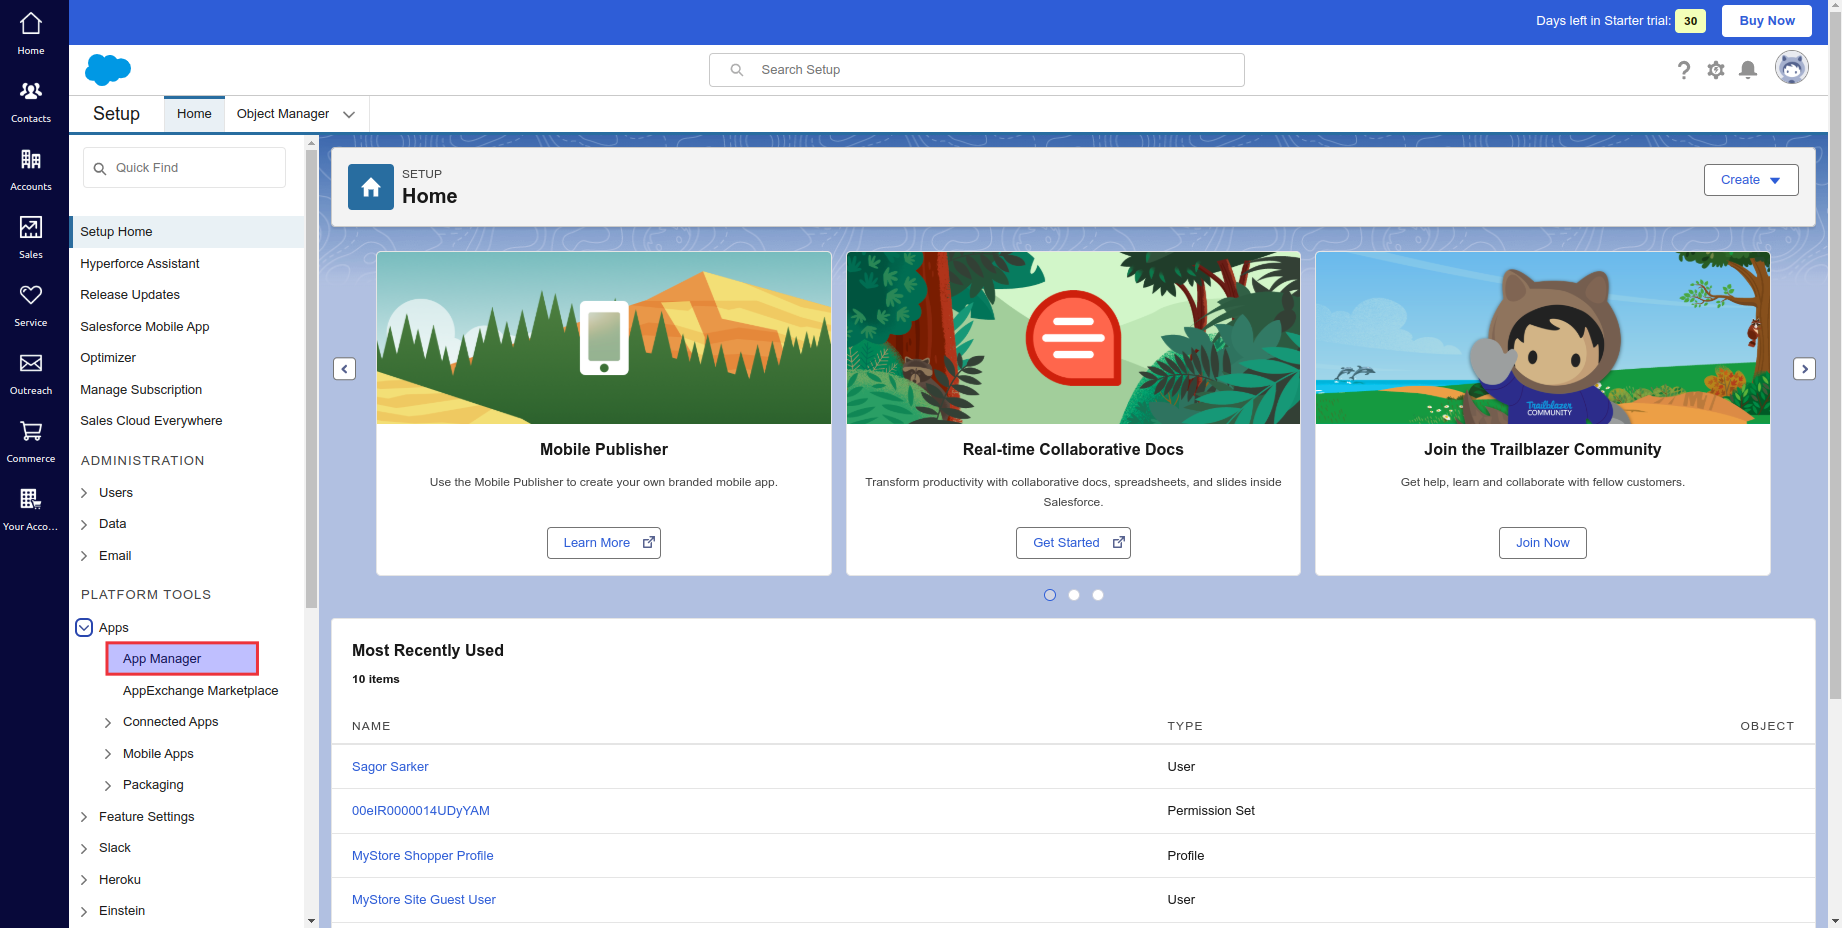
Task: Open the Help question mark icon
Action: [x=1684, y=70]
